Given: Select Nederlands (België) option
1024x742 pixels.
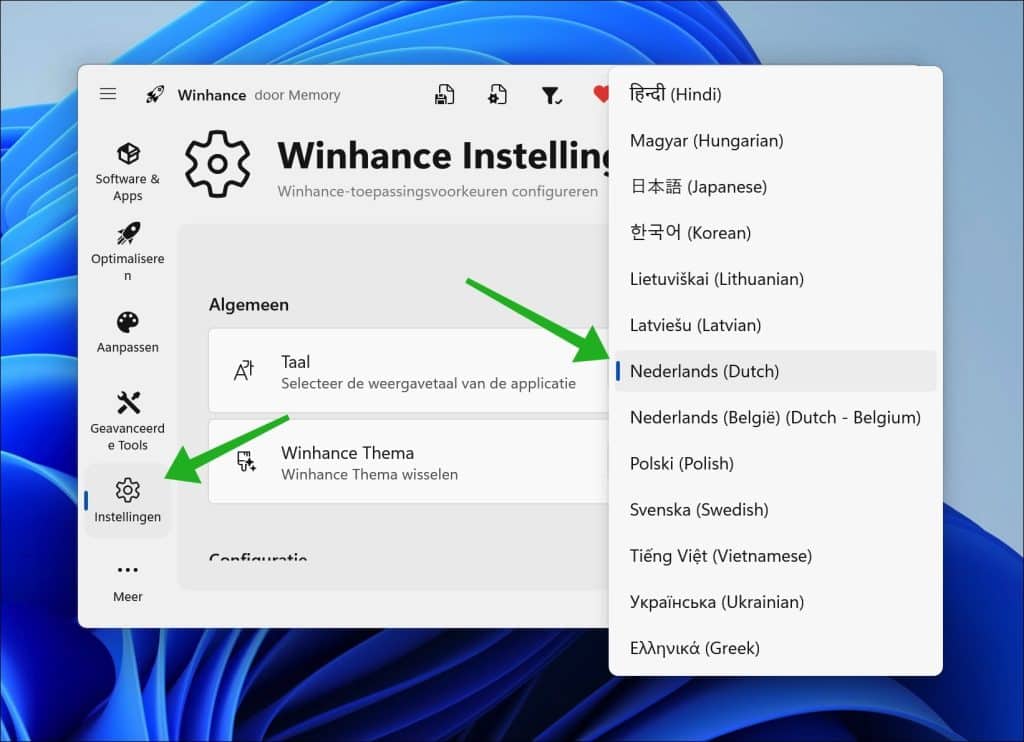Looking at the screenshot, I should click(775, 417).
